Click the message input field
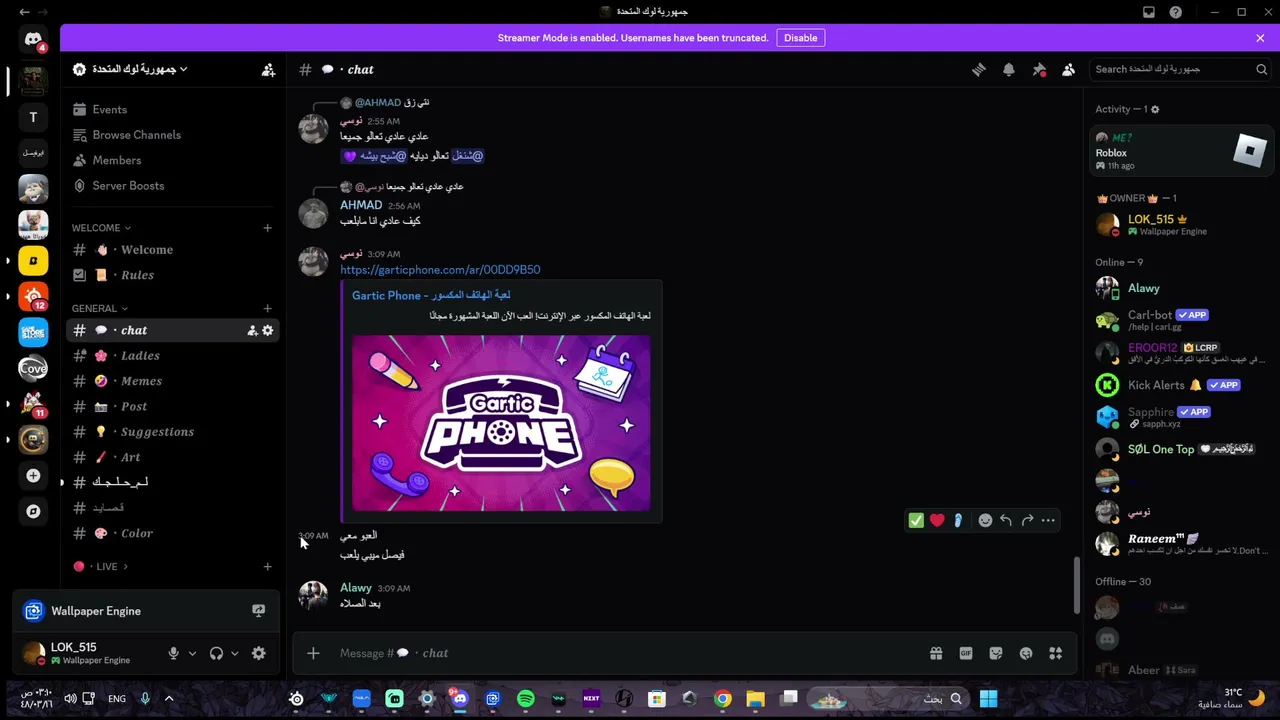Image resolution: width=1280 pixels, height=720 pixels. pyautogui.click(x=625, y=653)
